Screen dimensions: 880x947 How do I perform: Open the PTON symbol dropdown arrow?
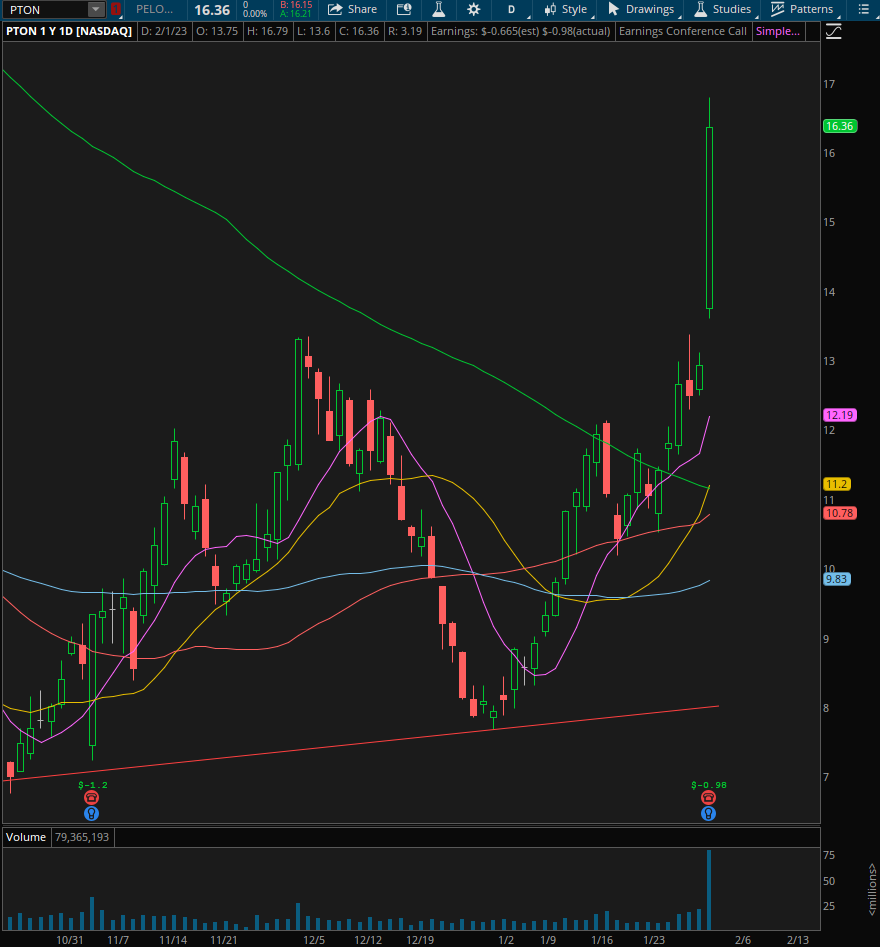95,10
